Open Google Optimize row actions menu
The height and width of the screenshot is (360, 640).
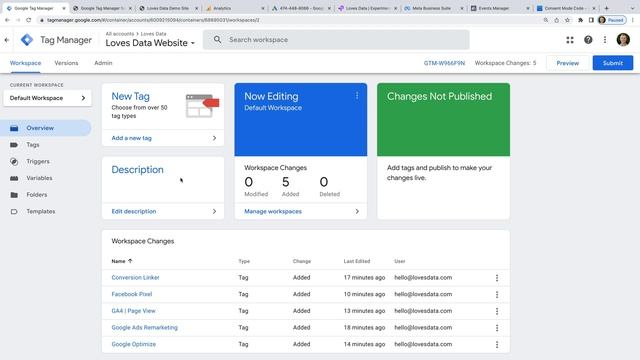click(497, 344)
